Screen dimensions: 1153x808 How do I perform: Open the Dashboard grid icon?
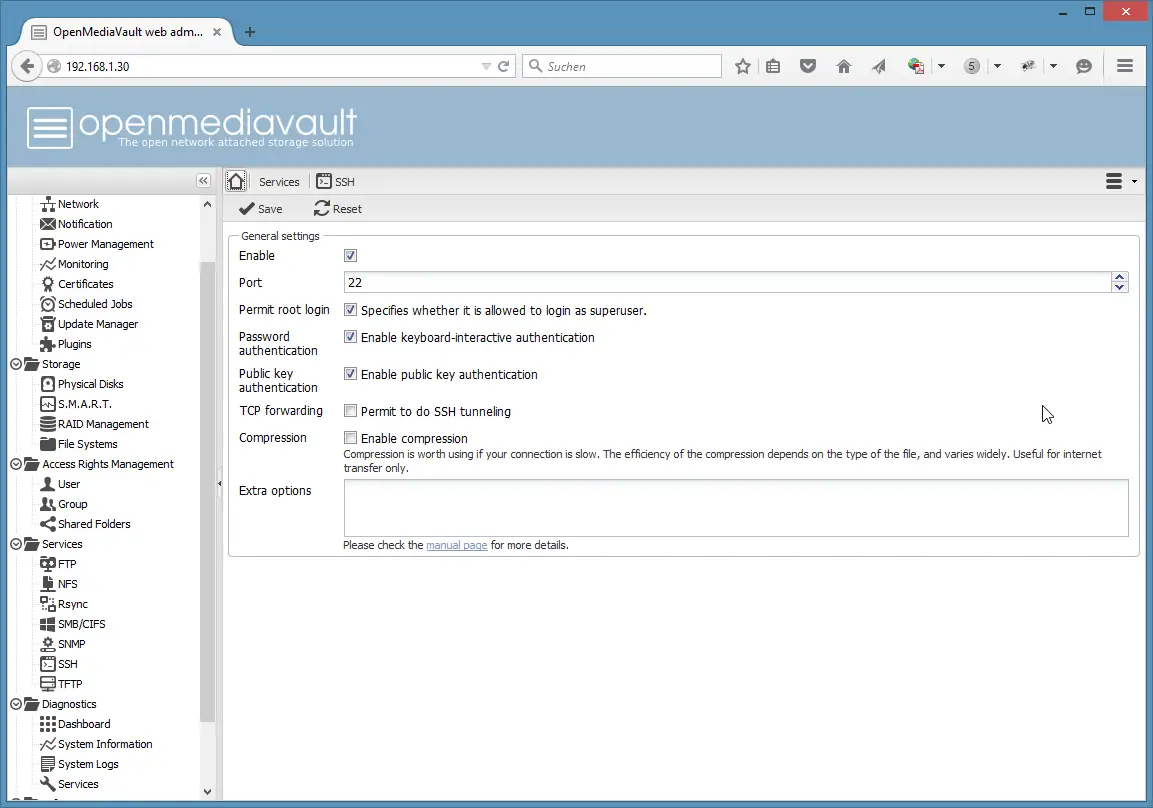(x=48, y=724)
